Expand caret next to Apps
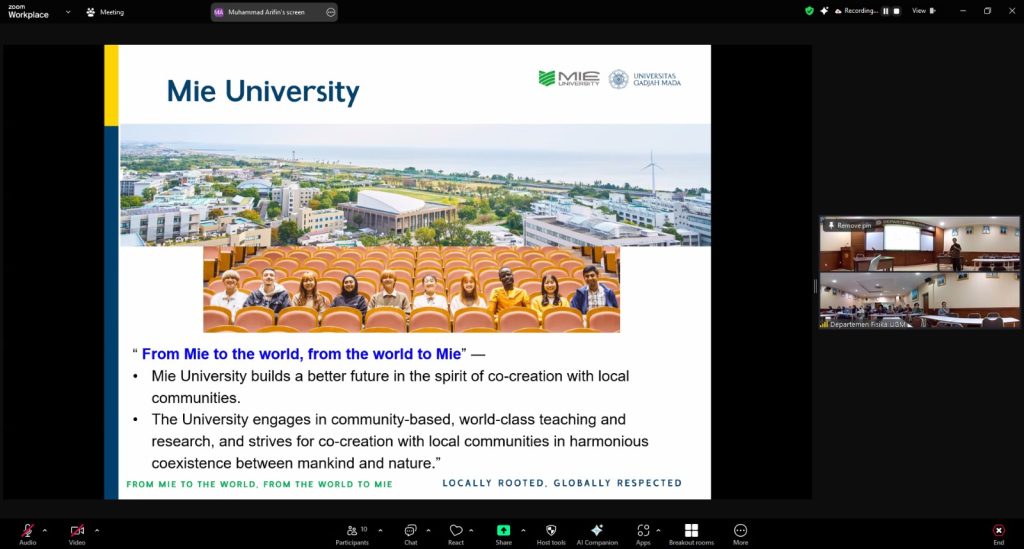The image size is (1024, 549). (x=658, y=530)
